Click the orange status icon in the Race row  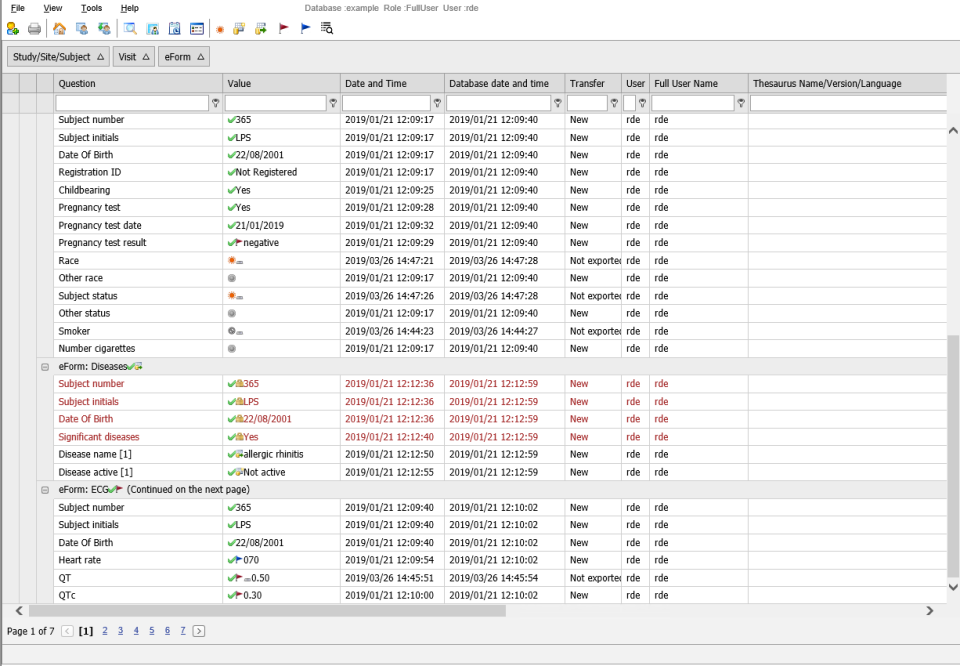tap(232, 260)
